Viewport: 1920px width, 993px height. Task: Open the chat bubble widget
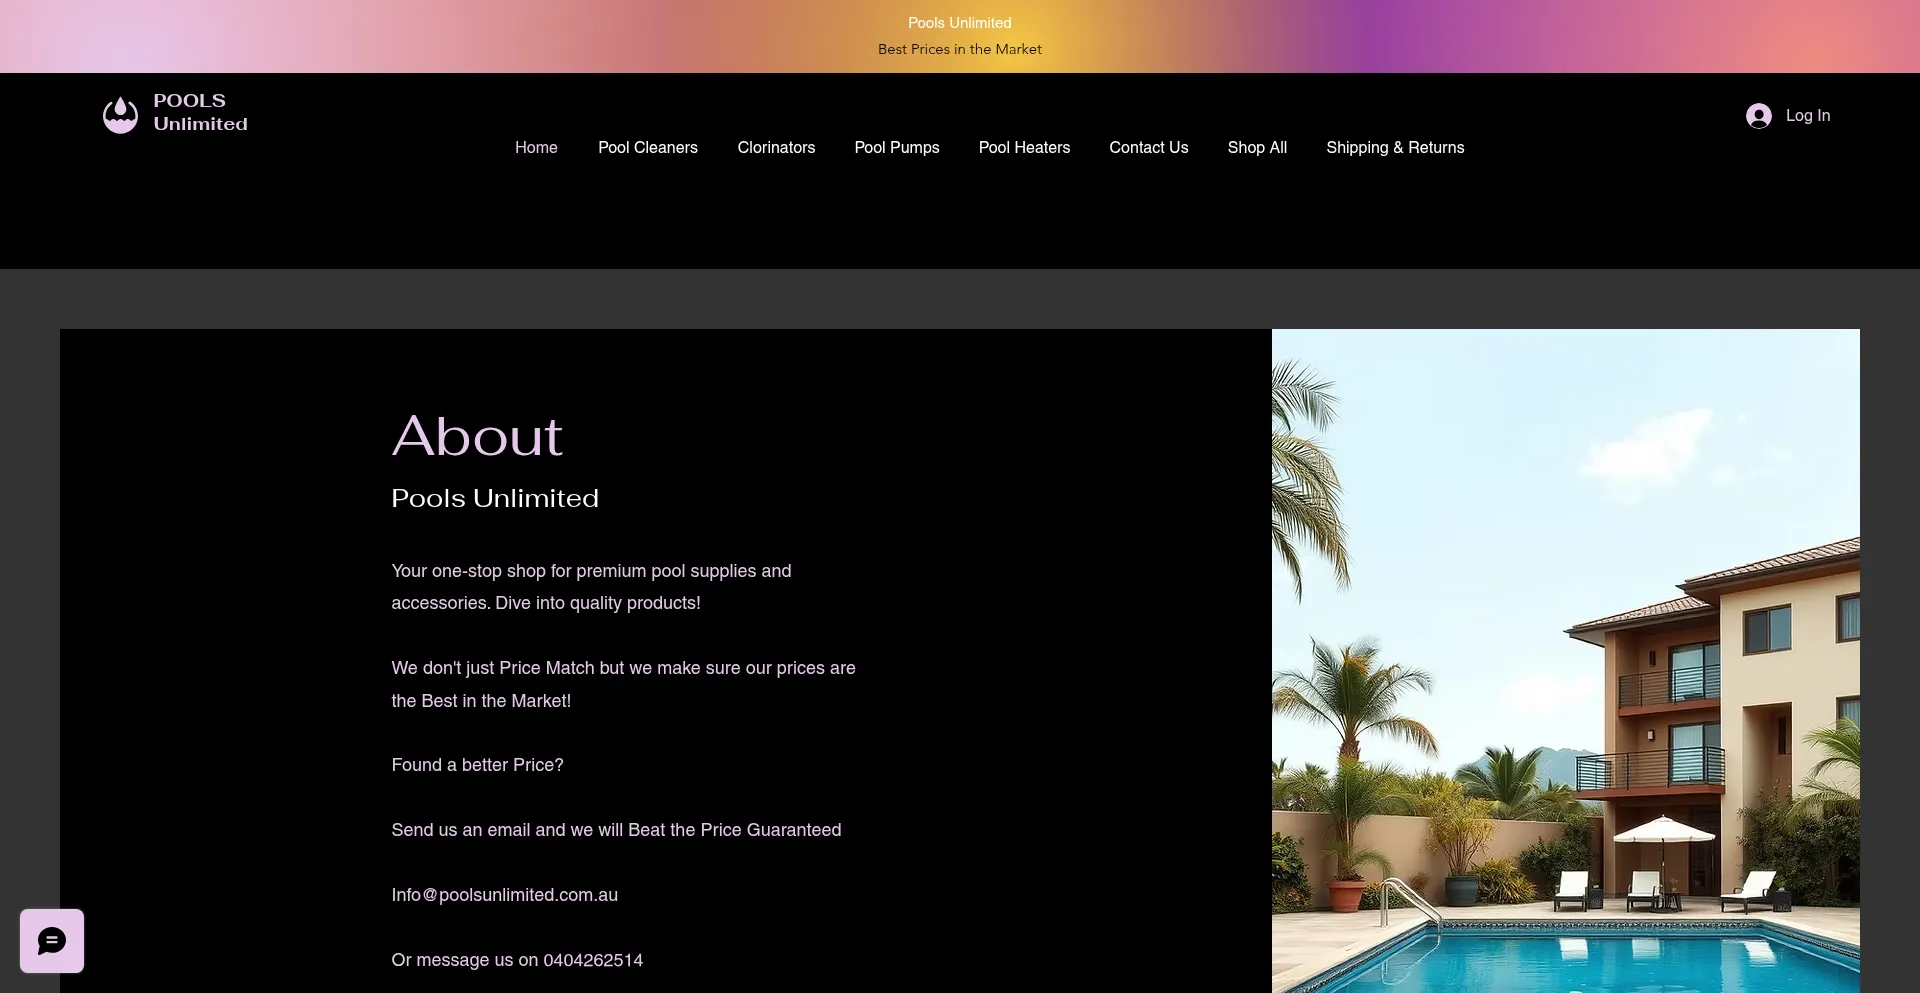click(52, 941)
